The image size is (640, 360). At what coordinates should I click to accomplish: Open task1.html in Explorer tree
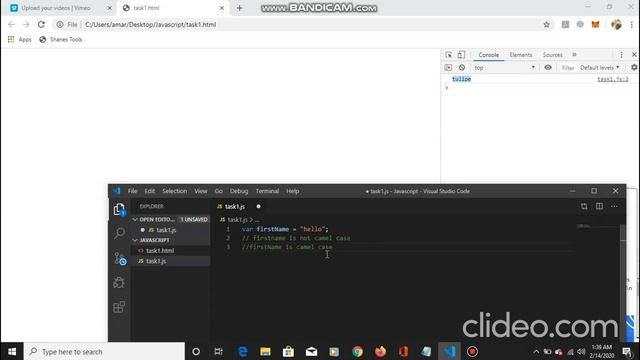[x=160, y=251]
